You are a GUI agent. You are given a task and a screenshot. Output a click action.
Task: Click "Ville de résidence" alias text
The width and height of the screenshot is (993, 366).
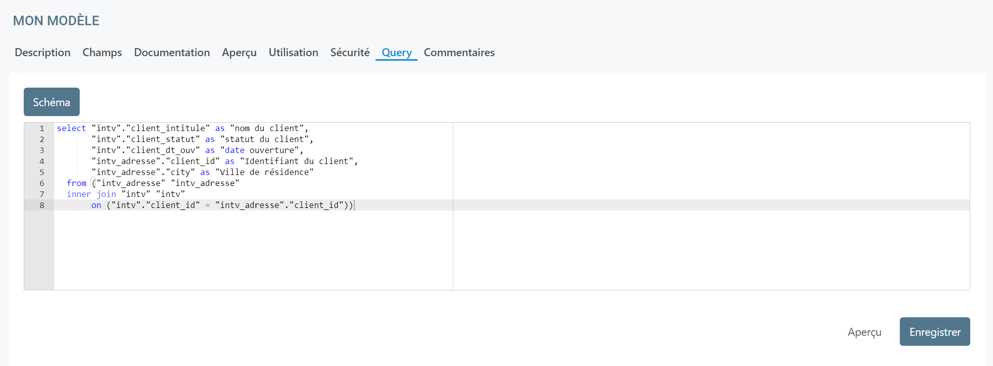266,172
